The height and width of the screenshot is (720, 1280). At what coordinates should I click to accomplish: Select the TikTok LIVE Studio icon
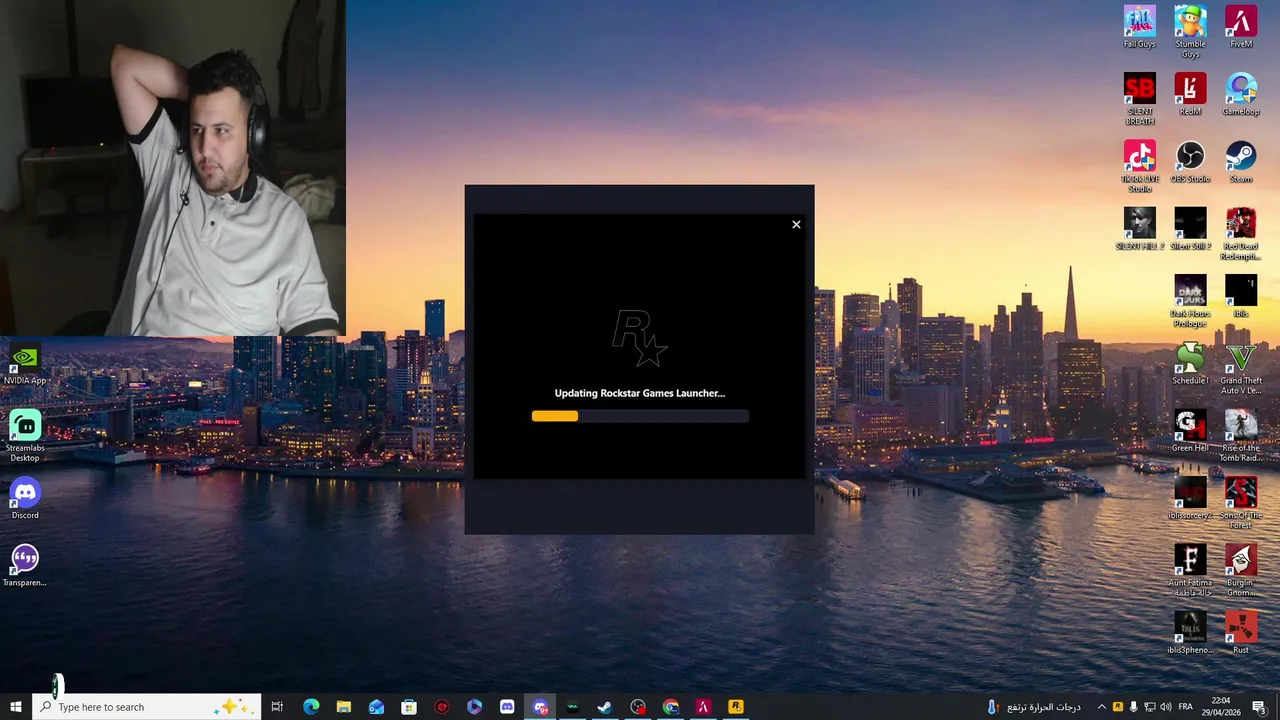[1139, 166]
